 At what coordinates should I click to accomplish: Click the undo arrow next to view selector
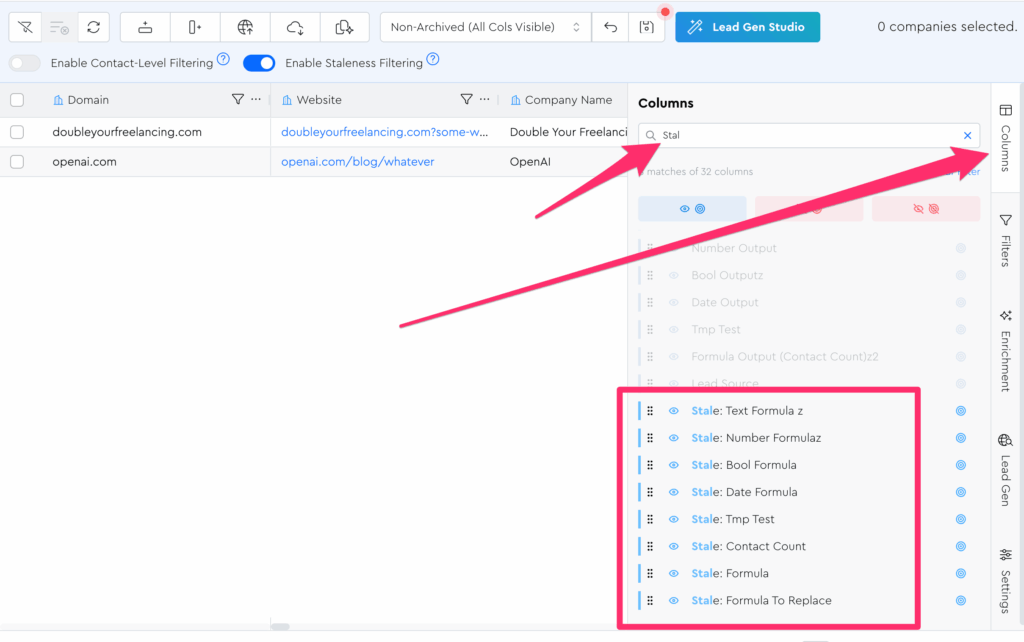click(610, 27)
